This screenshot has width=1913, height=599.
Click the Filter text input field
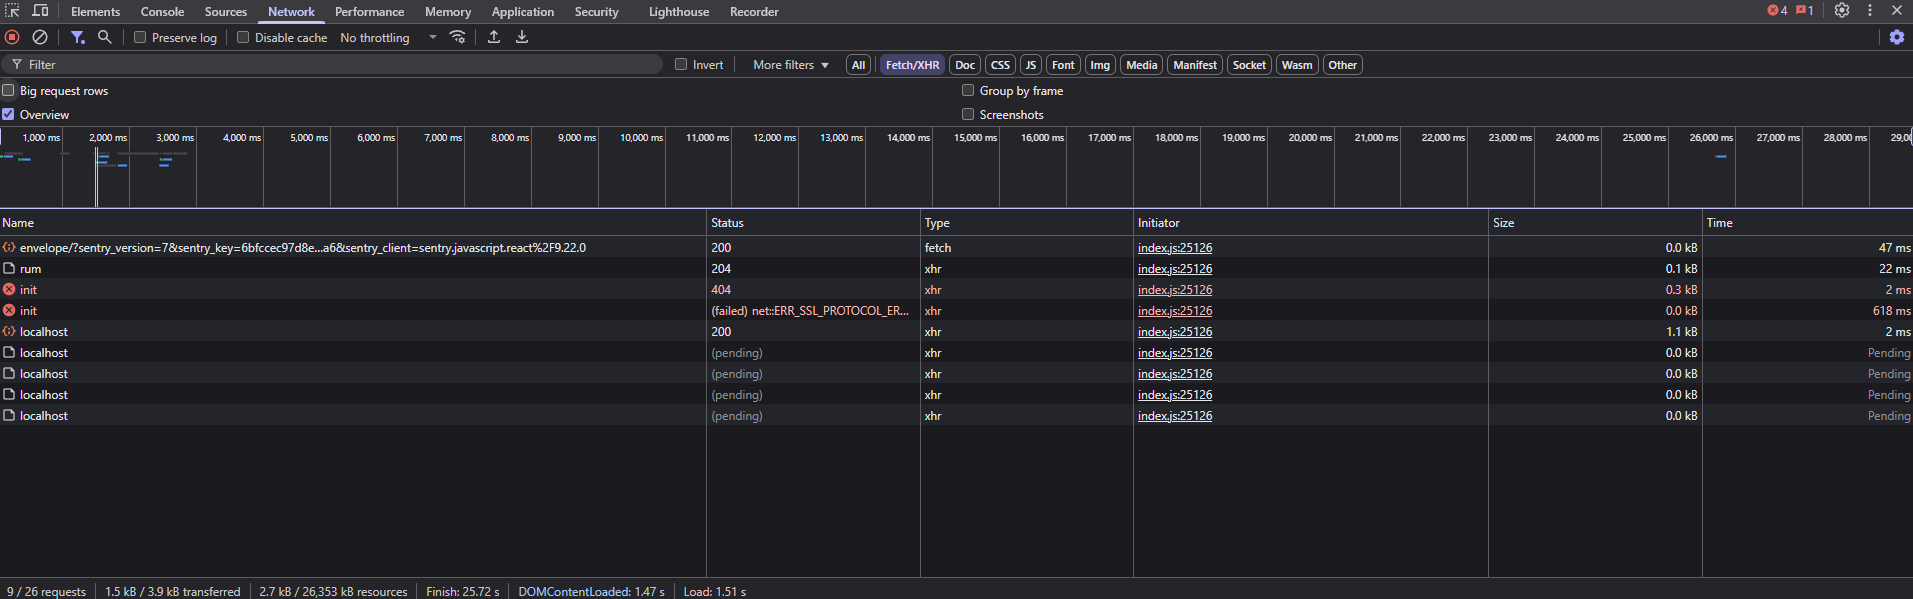(x=340, y=65)
